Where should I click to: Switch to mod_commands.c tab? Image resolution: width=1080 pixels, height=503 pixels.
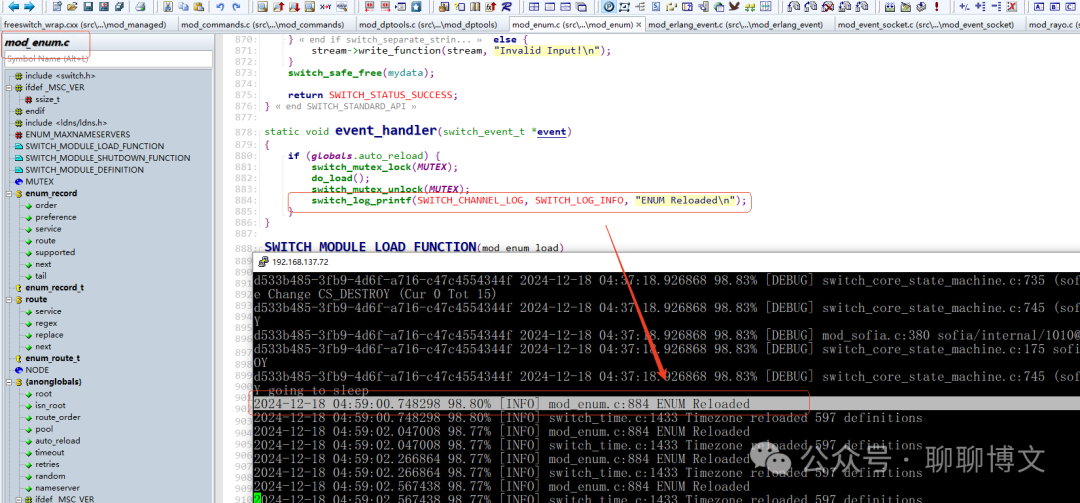[x=268, y=24]
